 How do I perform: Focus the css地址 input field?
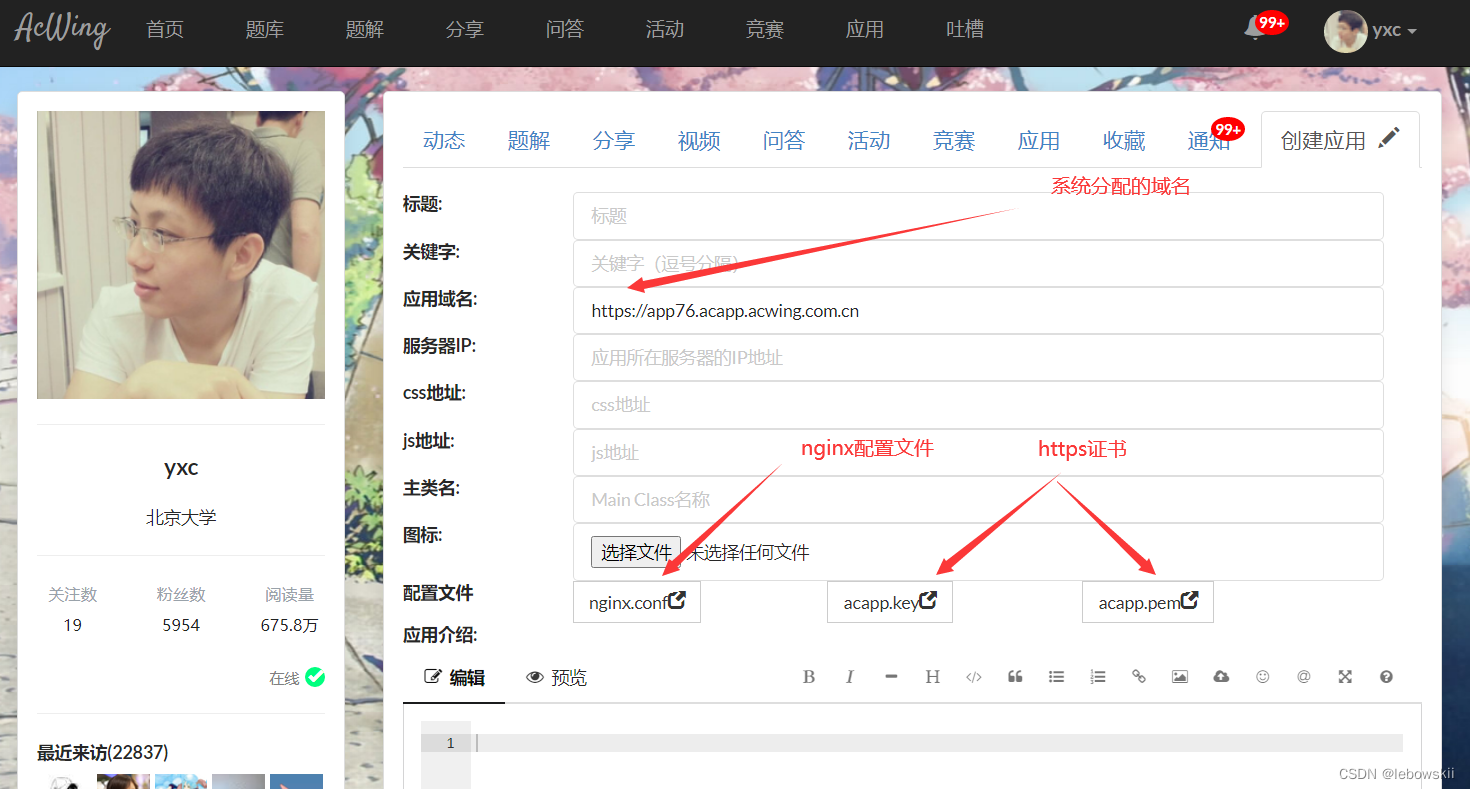pyautogui.click(x=978, y=405)
